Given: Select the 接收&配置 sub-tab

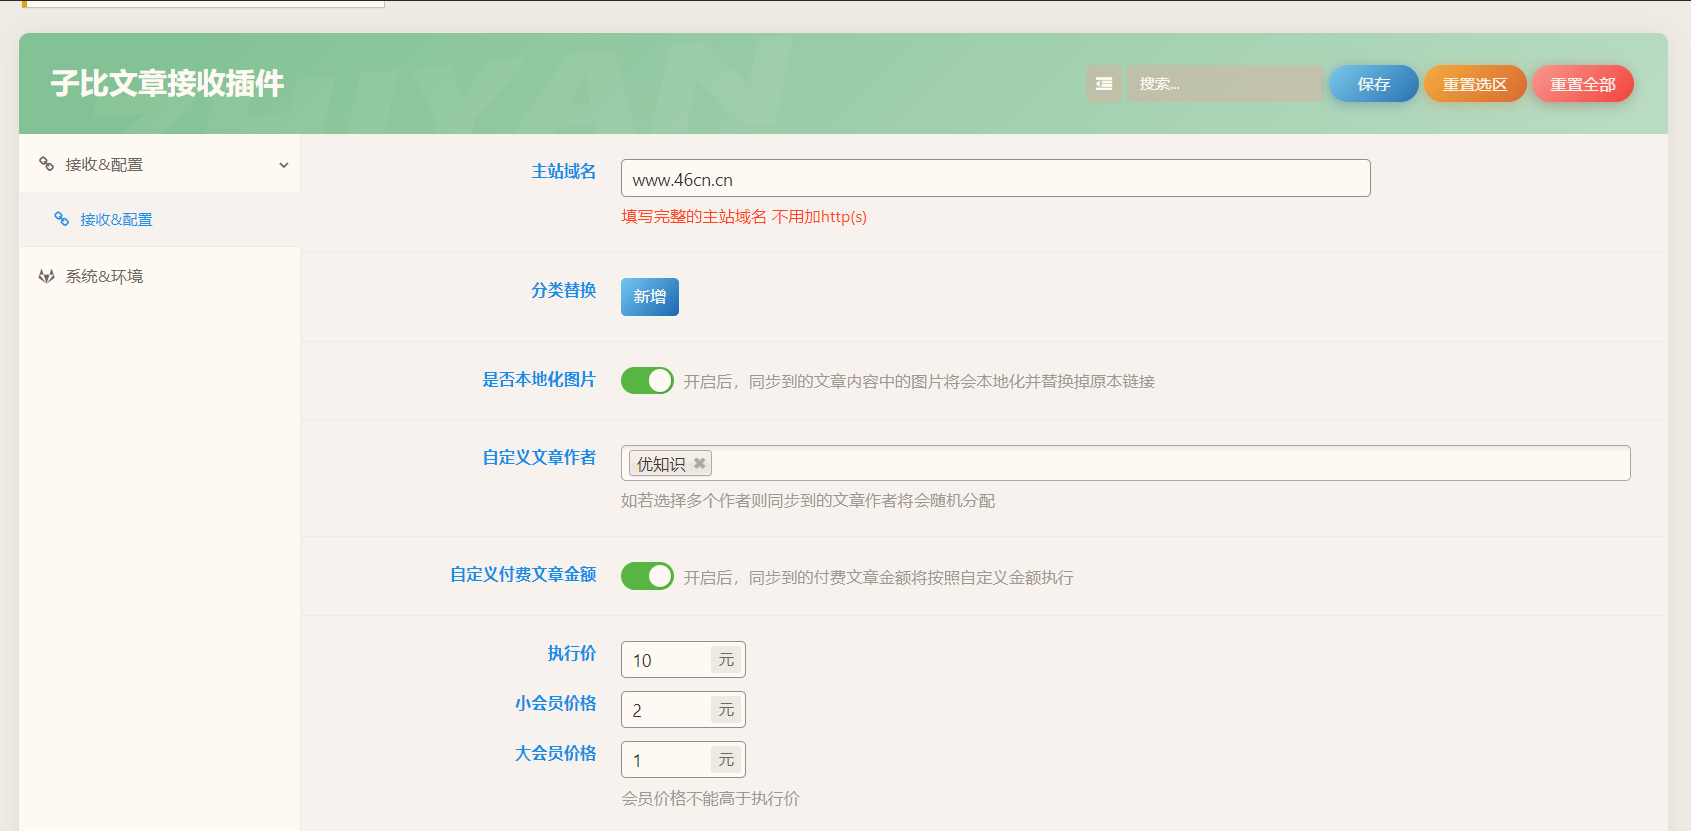Looking at the screenshot, I should coord(160,219).
